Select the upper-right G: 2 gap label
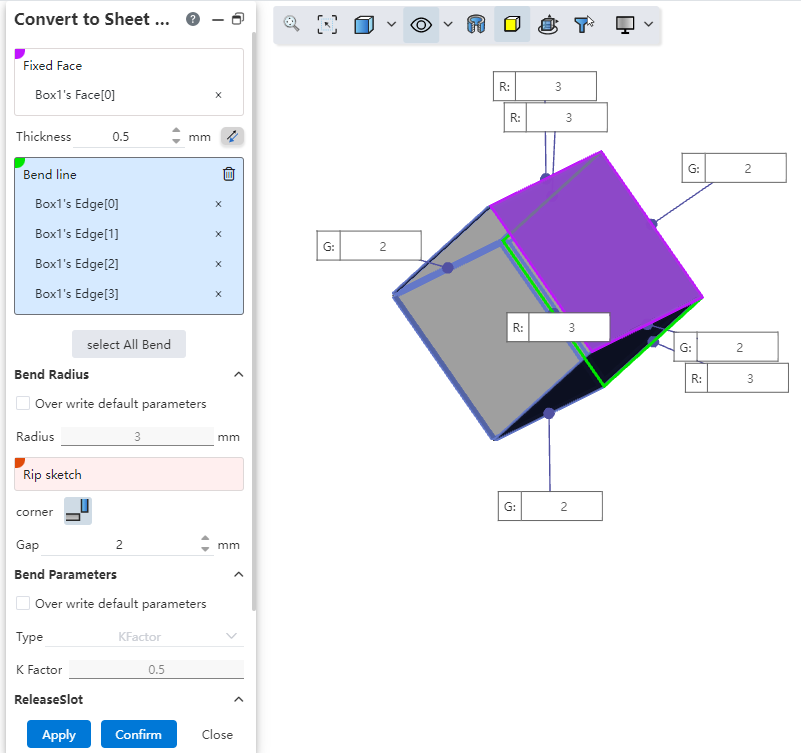The height and width of the screenshot is (753, 801). 734,168
